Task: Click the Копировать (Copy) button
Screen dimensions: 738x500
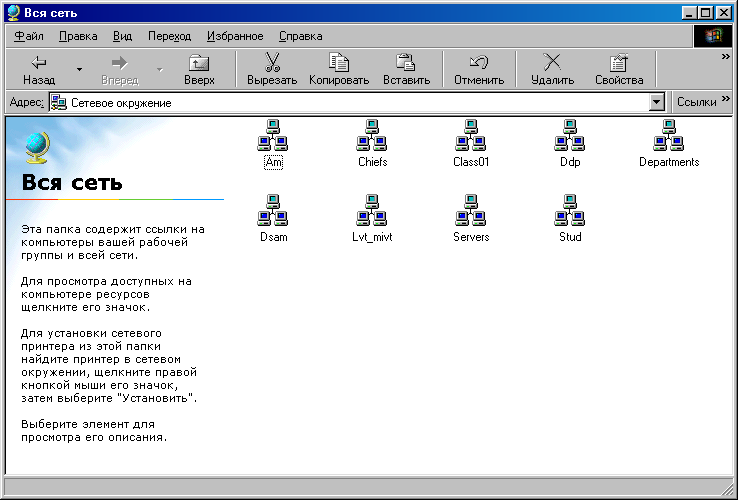Action: point(339,69)
